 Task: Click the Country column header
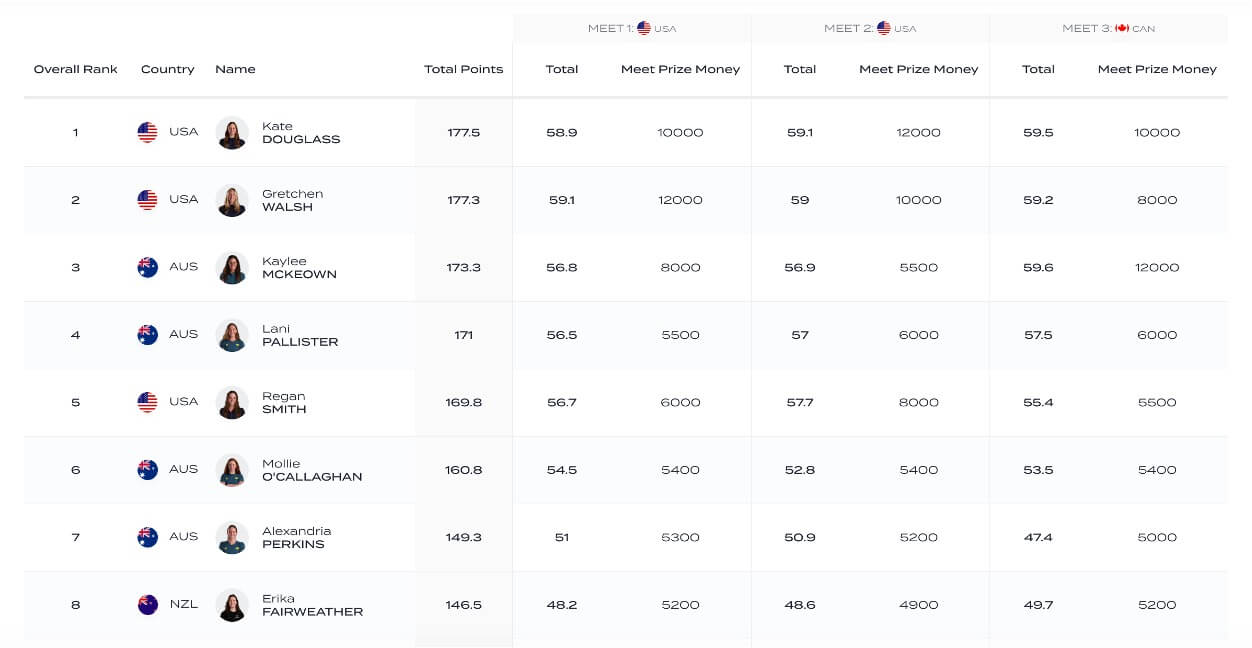click(x=167, y=69)
